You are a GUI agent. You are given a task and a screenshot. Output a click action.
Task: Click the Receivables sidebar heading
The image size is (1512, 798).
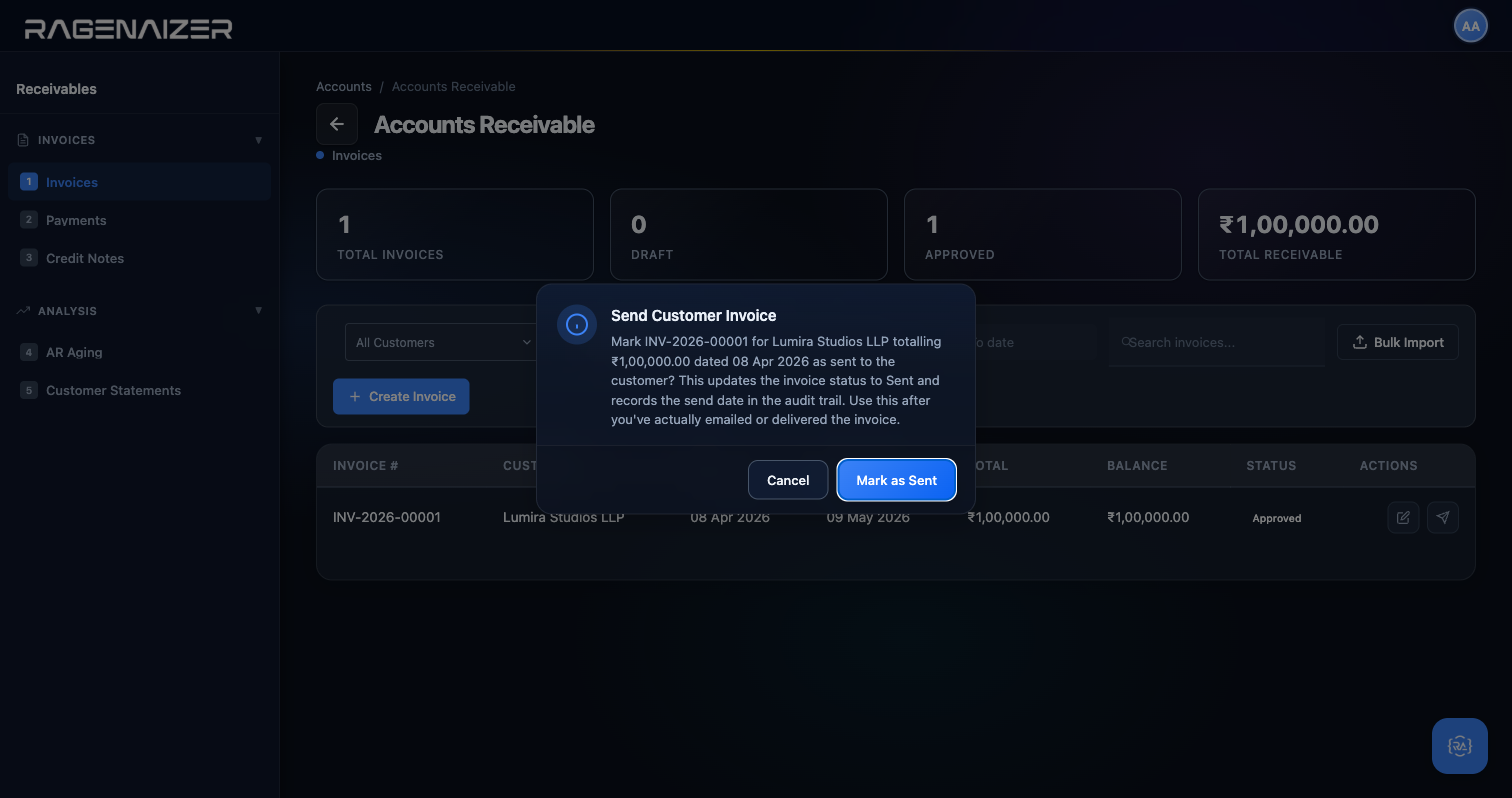click(x=56, y=89)
